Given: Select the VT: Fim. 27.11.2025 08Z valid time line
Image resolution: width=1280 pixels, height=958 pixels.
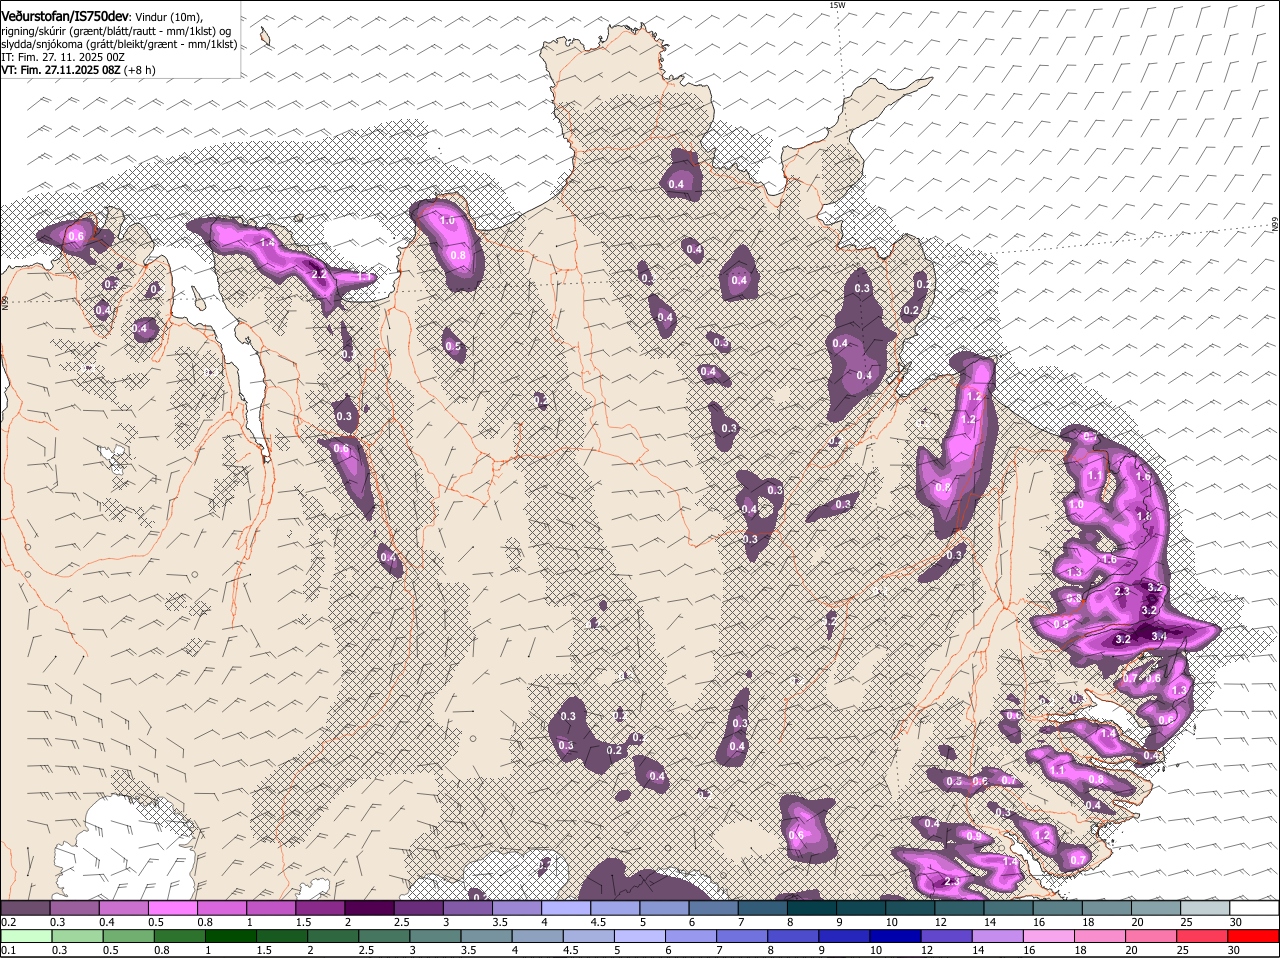Looking at the screenshot, I should click(77, 70).
